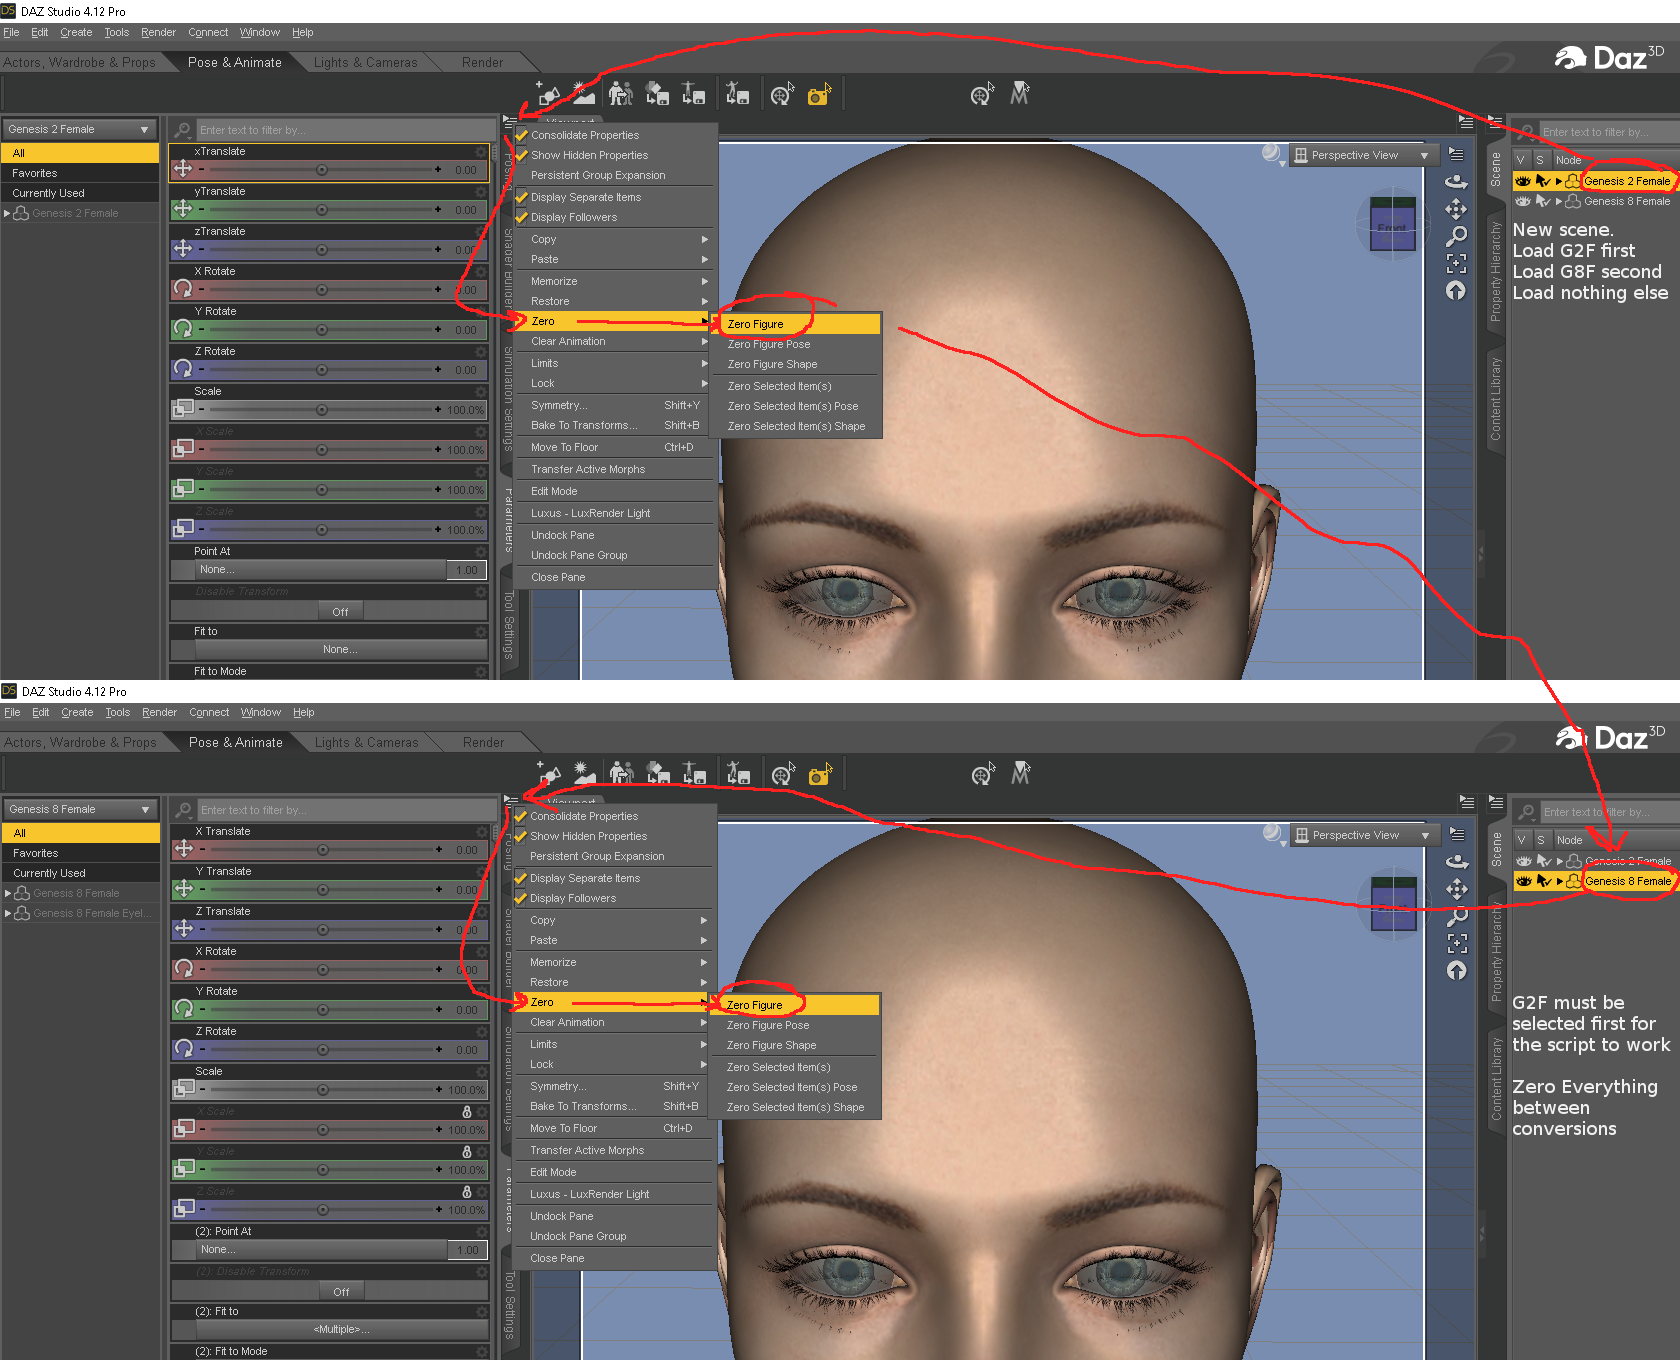Toggle Display Followers in upper window menu

522,217
